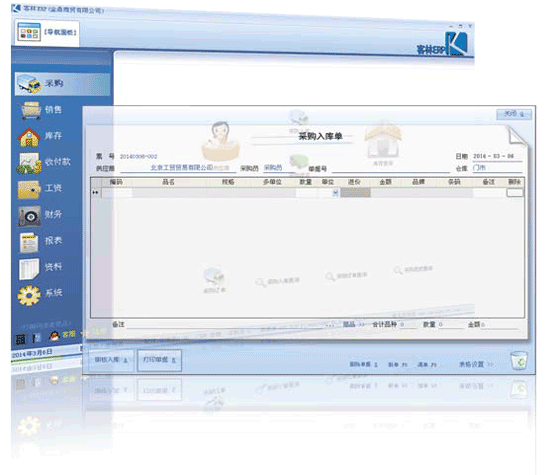Click the 数量 column header
The width and height of the screenshot is (558, 475).
point(306,182)
